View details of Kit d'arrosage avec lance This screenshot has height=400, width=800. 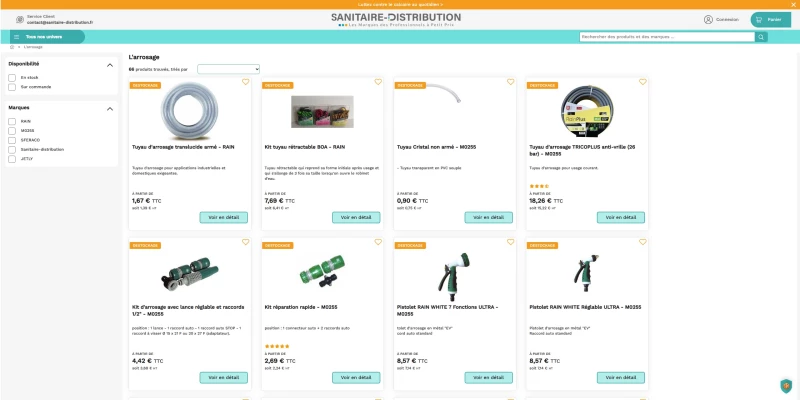coord(223,378)
